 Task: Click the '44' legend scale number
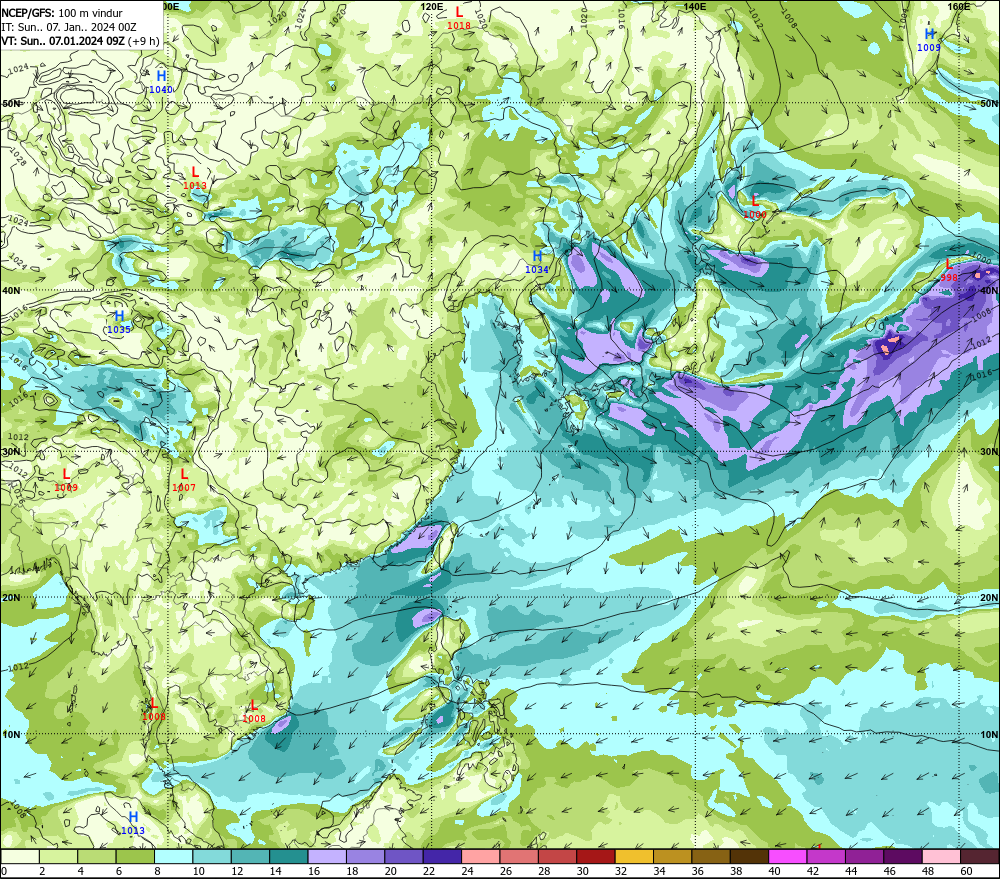point(851,871)
